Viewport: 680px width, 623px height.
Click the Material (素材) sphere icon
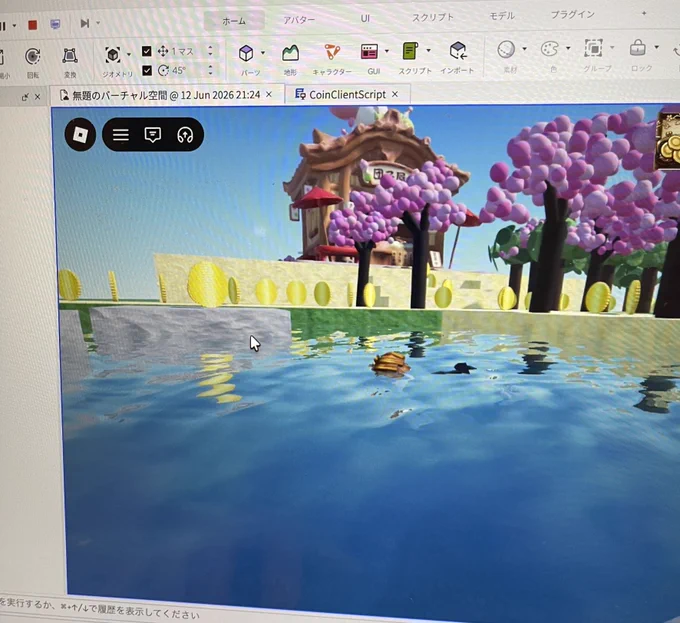pos(506,49)
